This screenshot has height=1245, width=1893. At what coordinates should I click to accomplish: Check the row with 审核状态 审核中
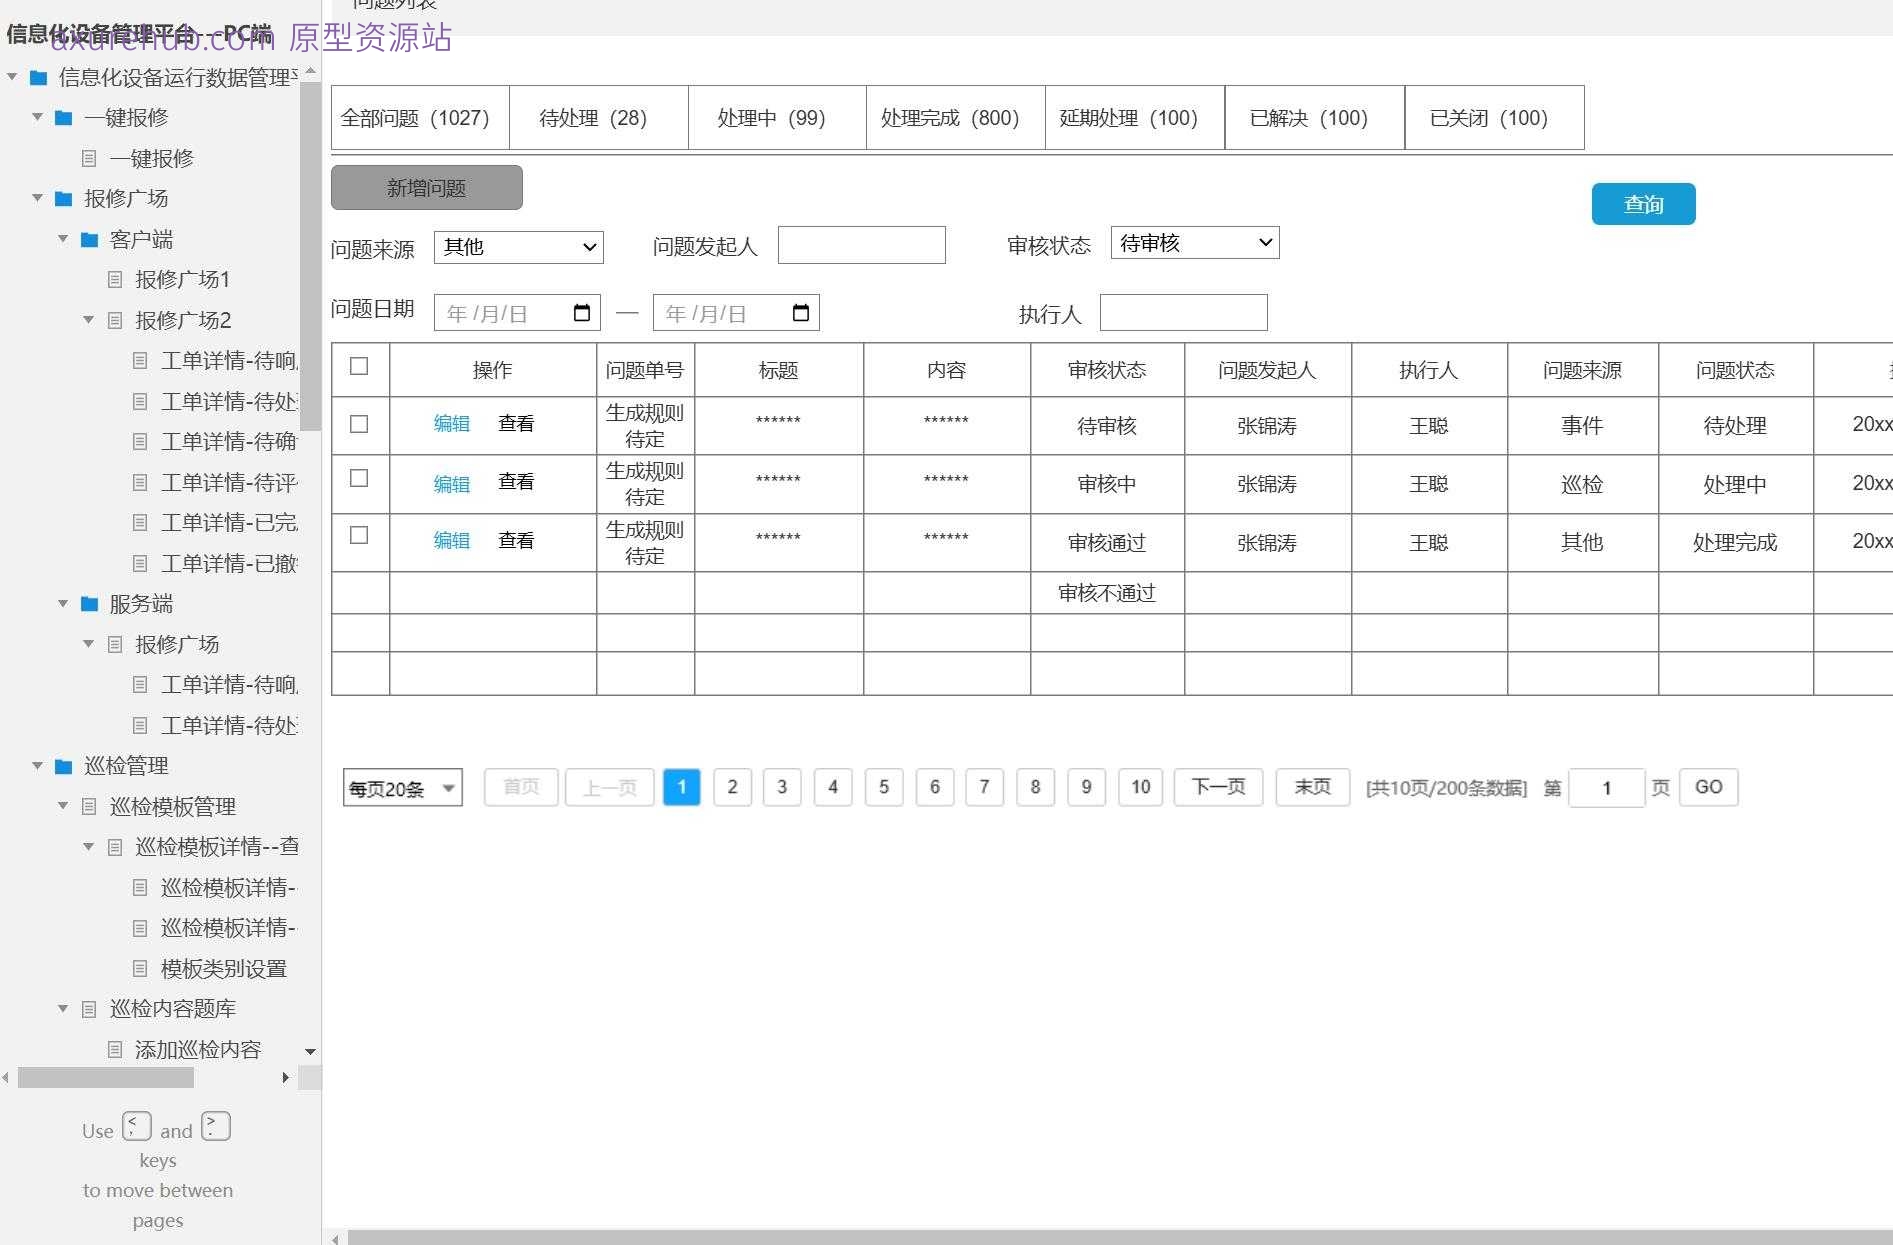[x=359, y=478]
